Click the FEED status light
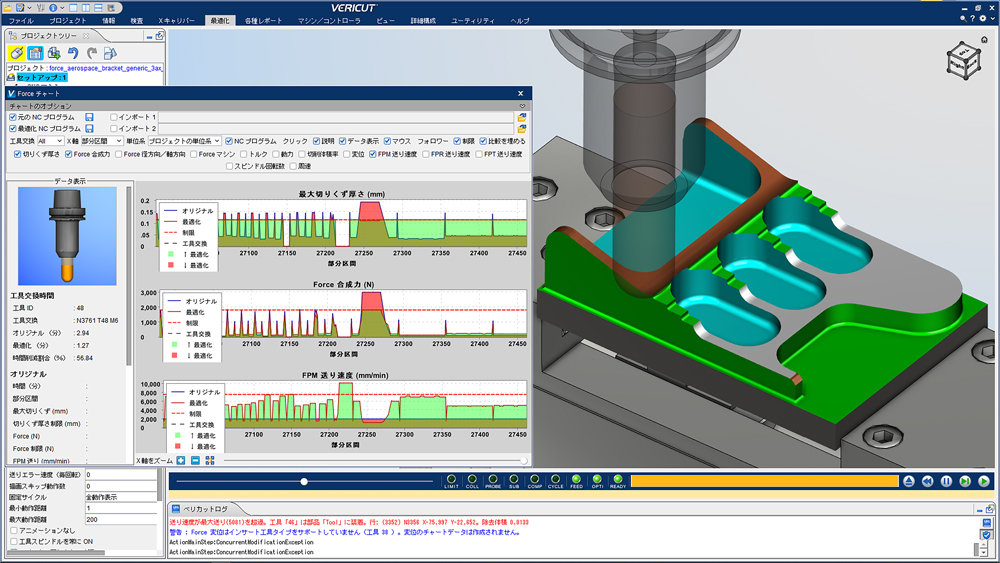 pyautogui.click(x=576, y=479)
